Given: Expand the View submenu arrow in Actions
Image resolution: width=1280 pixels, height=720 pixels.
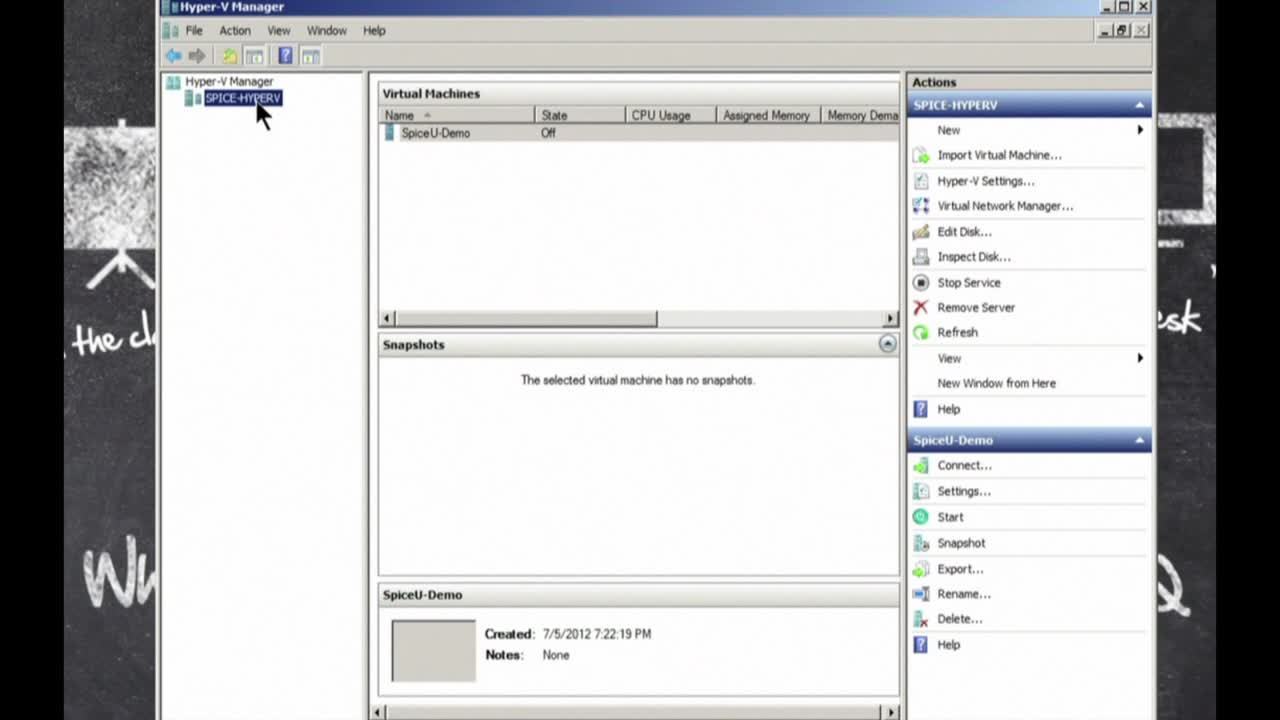Looking at the screenshot, I should click(1140, 358).
